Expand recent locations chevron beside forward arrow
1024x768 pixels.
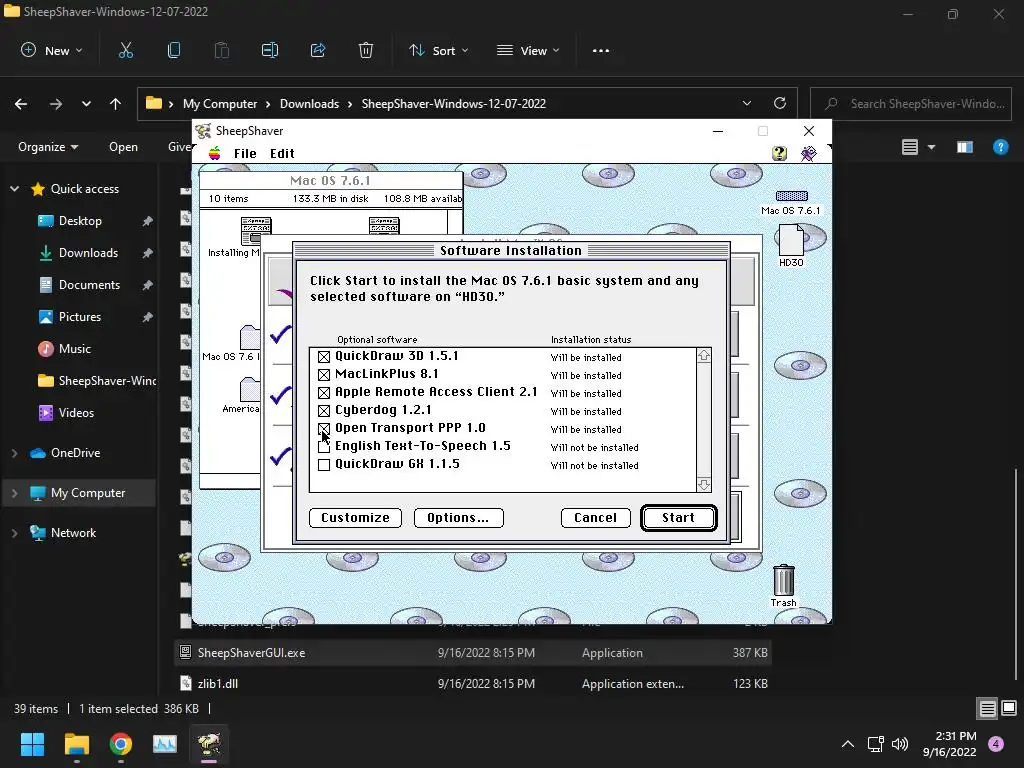click(86, 104)
